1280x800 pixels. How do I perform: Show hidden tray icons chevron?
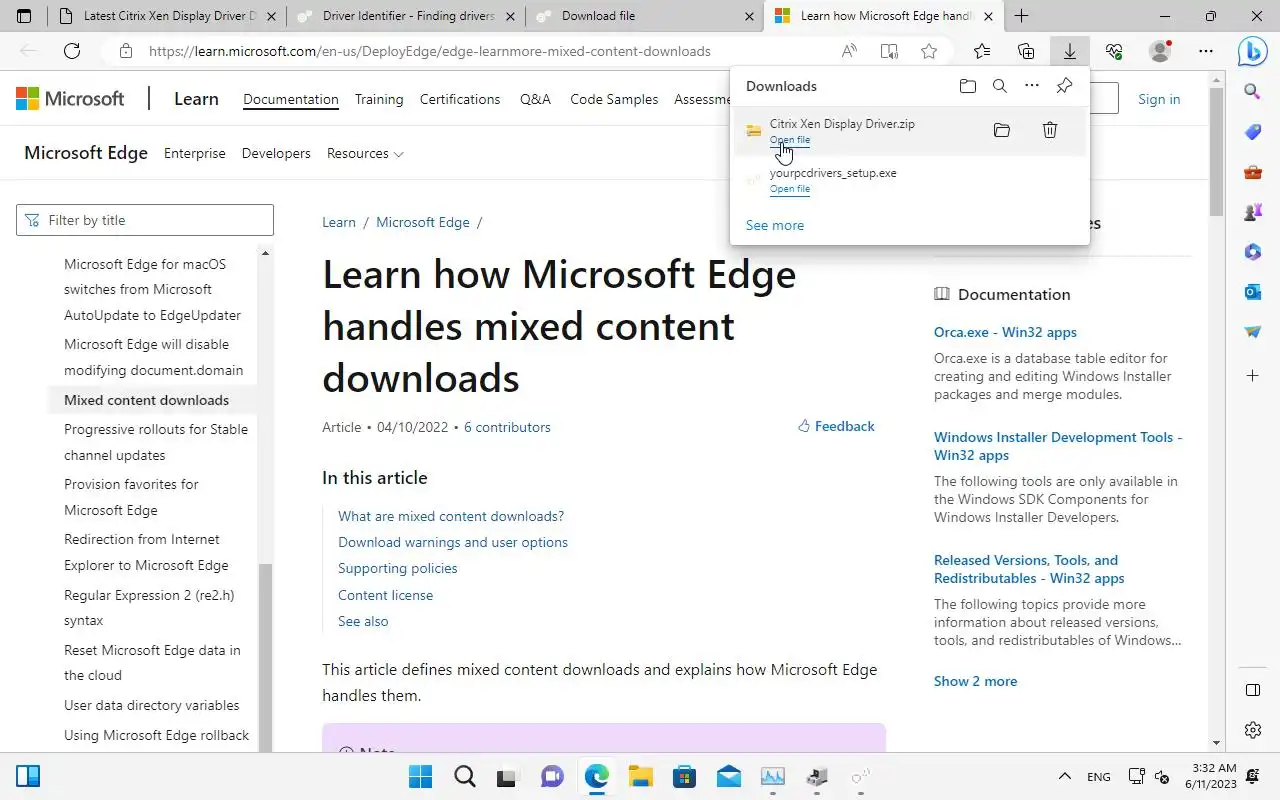(x=1065, y=777)
